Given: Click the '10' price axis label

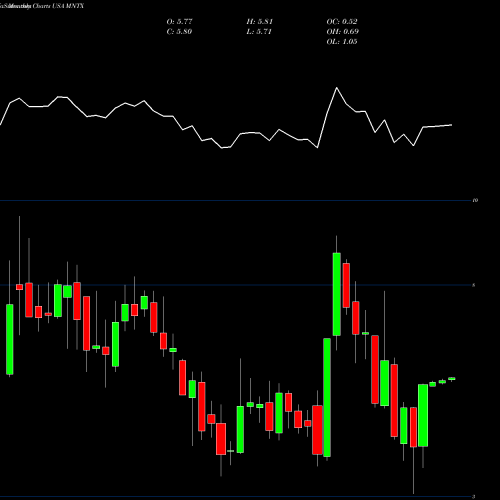Looking at the screenshot, I should point(475,200).
